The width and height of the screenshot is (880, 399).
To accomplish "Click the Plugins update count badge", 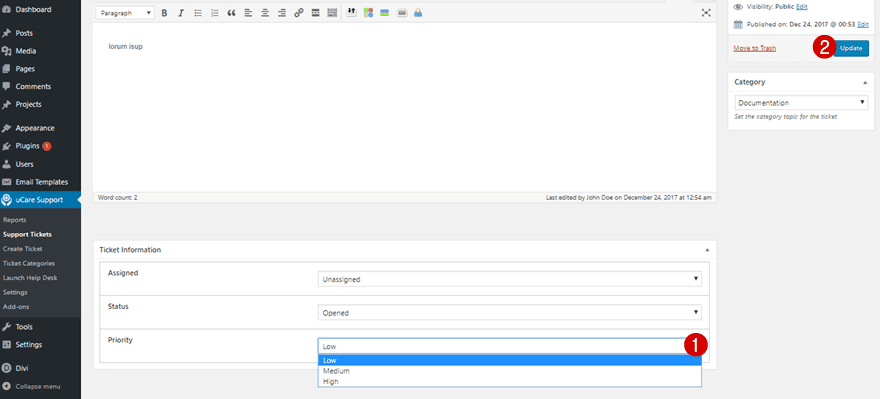I will click(x=47, y=146).
